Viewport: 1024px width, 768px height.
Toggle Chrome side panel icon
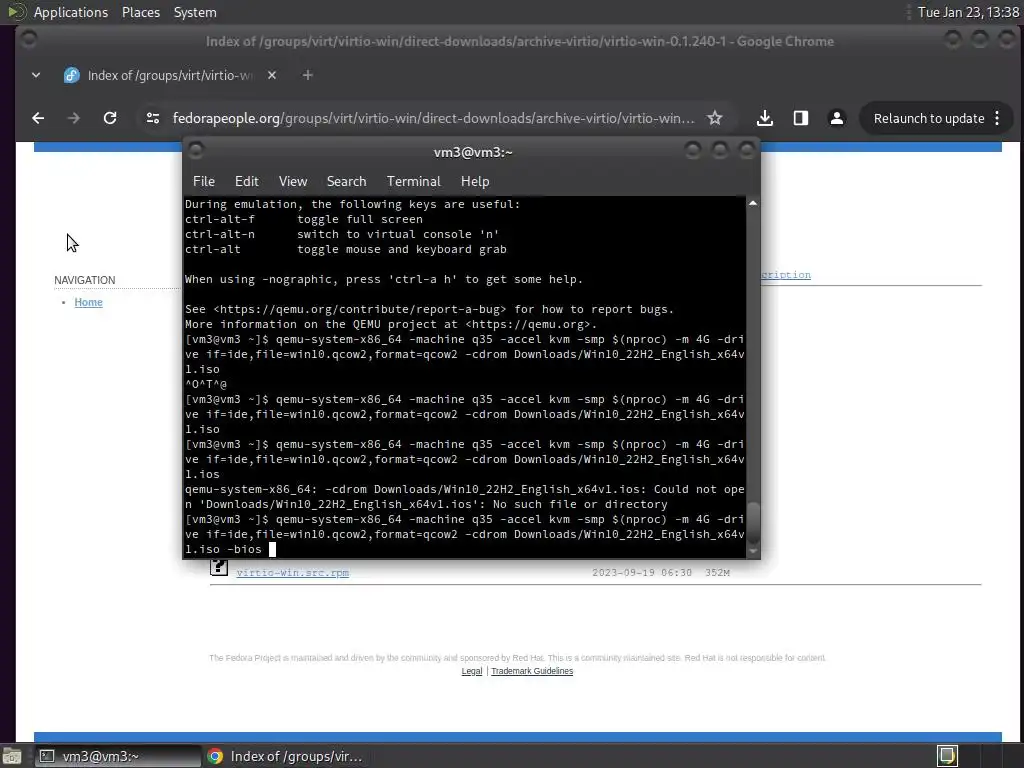[801, 118]
